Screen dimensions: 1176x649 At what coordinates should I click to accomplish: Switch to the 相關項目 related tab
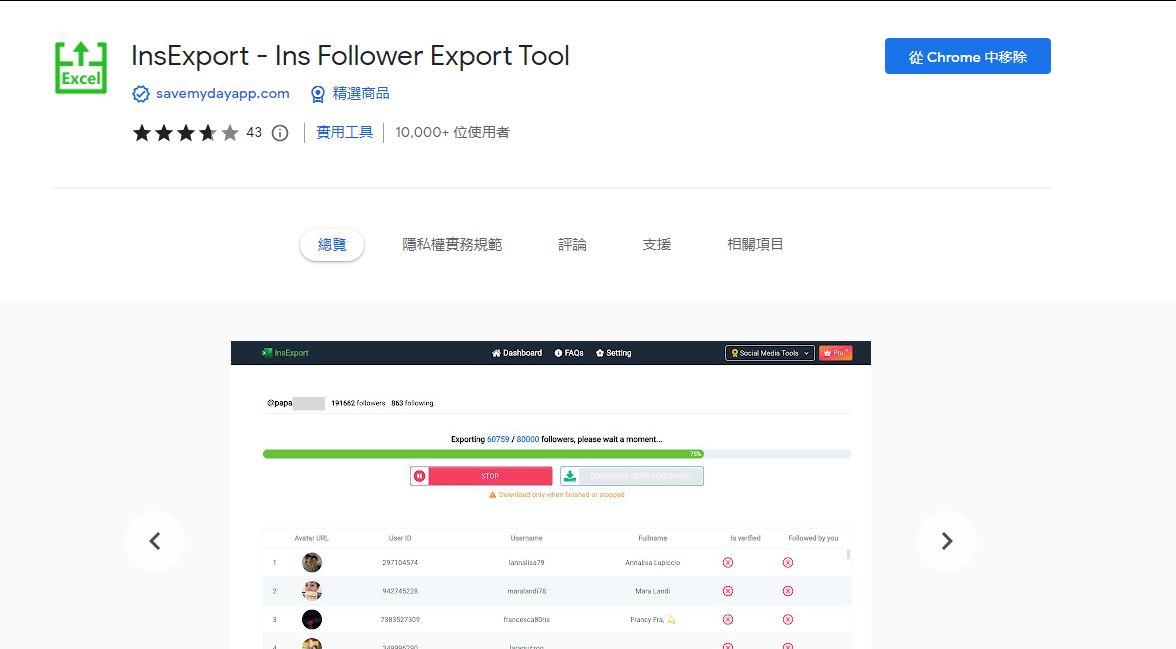tap(755, 245)
